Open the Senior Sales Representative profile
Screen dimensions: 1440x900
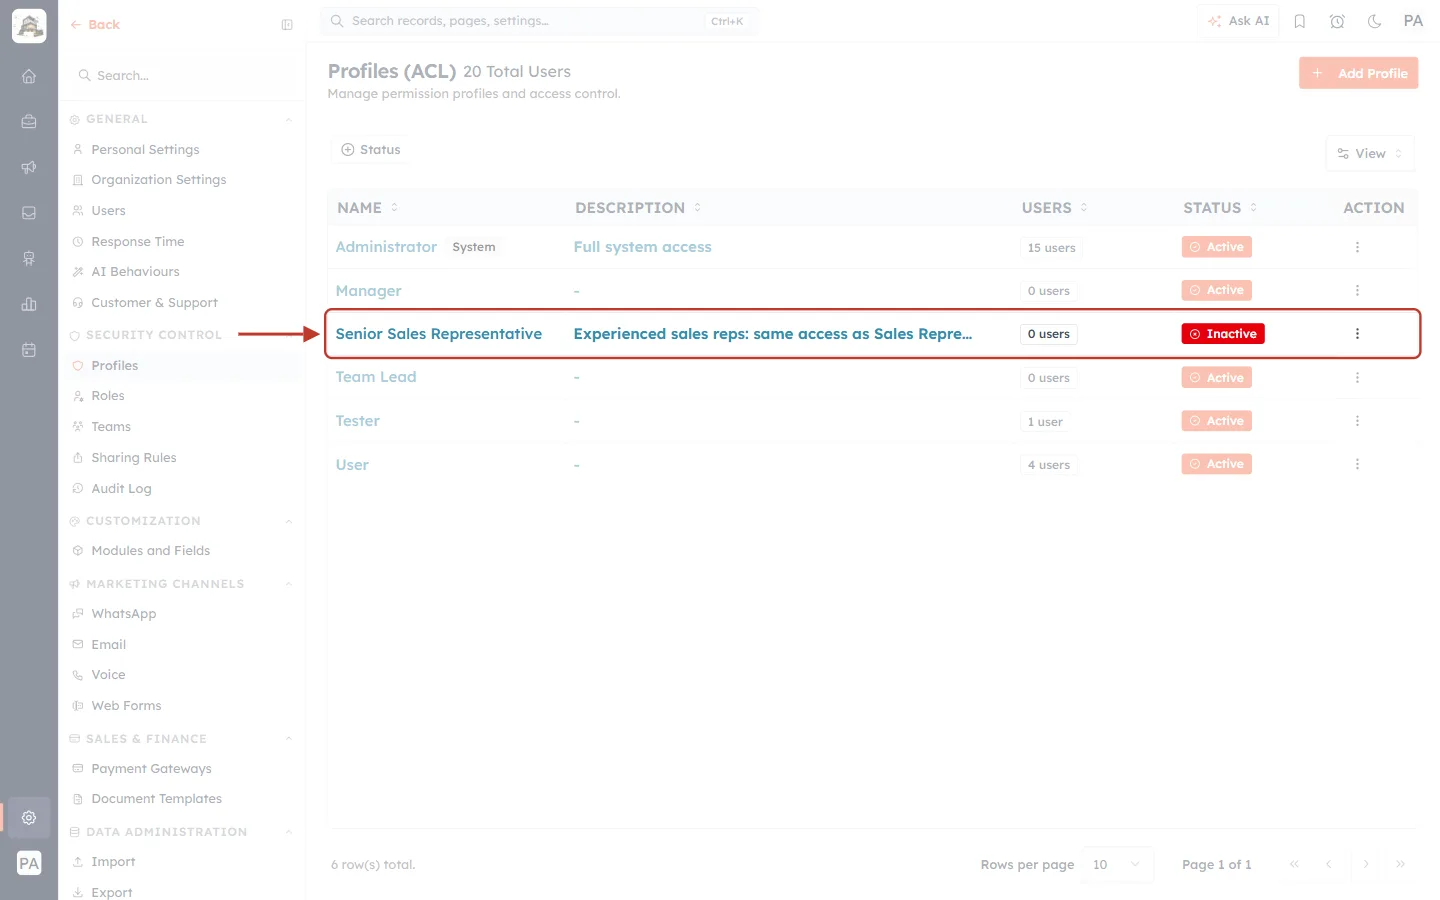click(x=438, y=334)
